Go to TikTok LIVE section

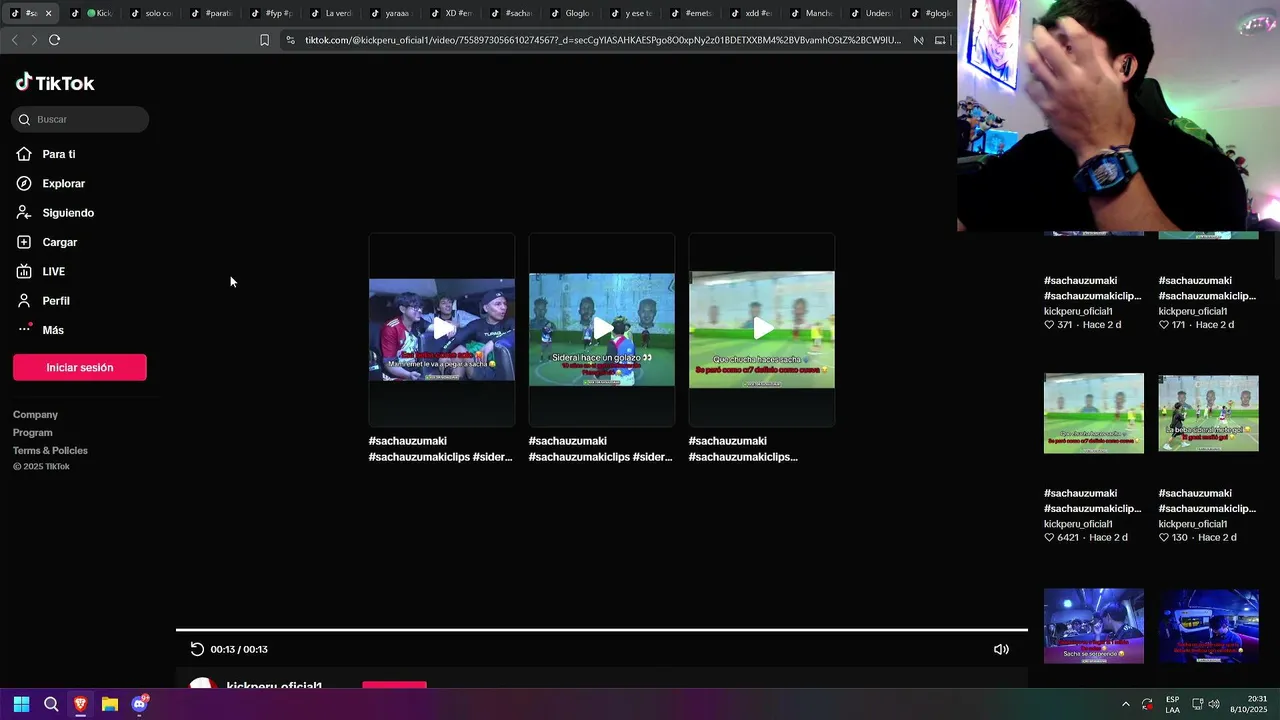click(53, 271)
